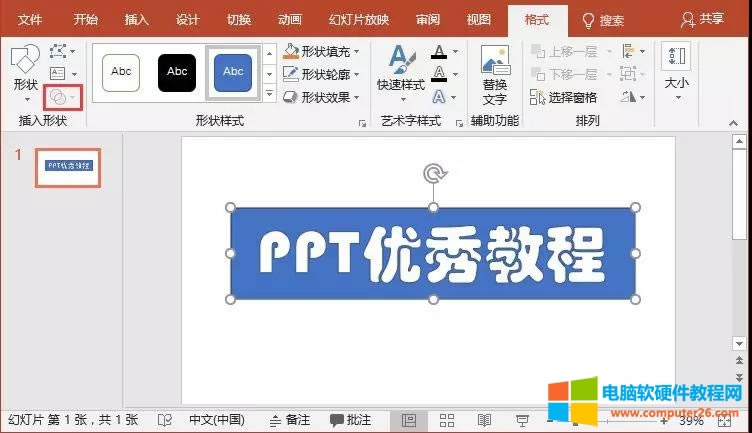Select the black filled Abc style

point(177,72)
